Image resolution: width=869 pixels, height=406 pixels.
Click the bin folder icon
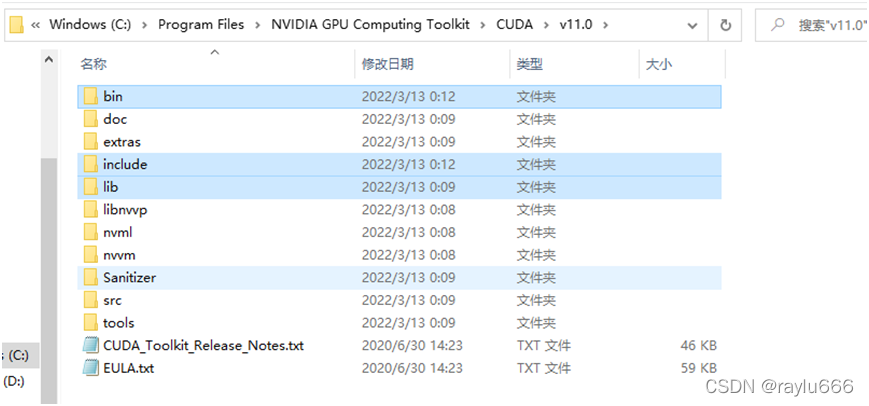90,96
